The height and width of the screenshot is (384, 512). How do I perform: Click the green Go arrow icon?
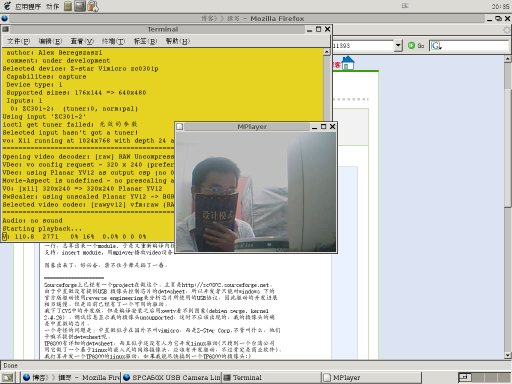(x=411, y=45)
